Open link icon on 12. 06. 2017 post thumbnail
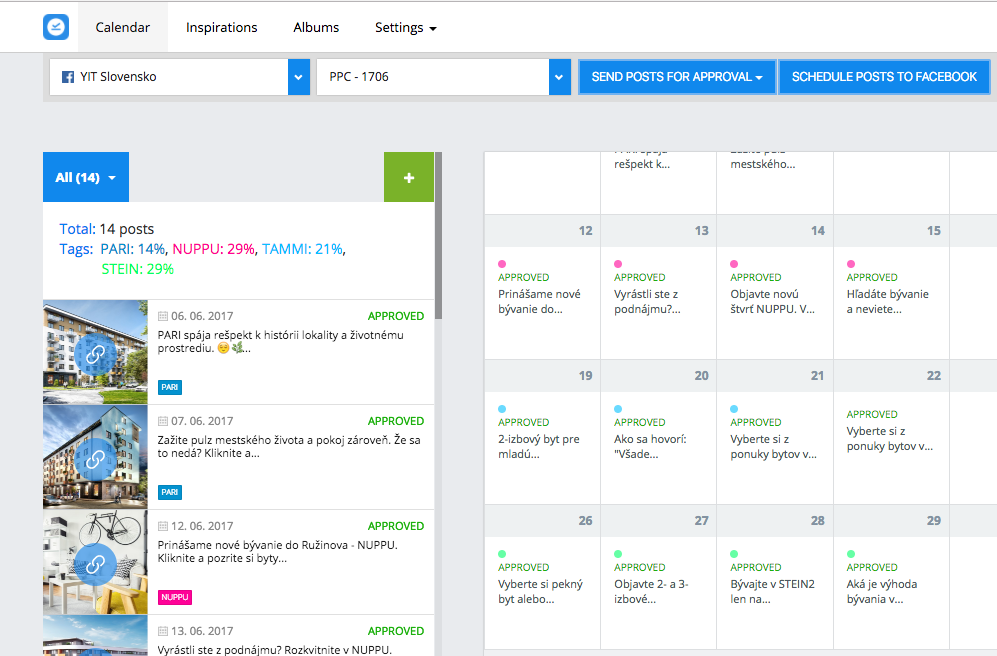 point(95,564)
